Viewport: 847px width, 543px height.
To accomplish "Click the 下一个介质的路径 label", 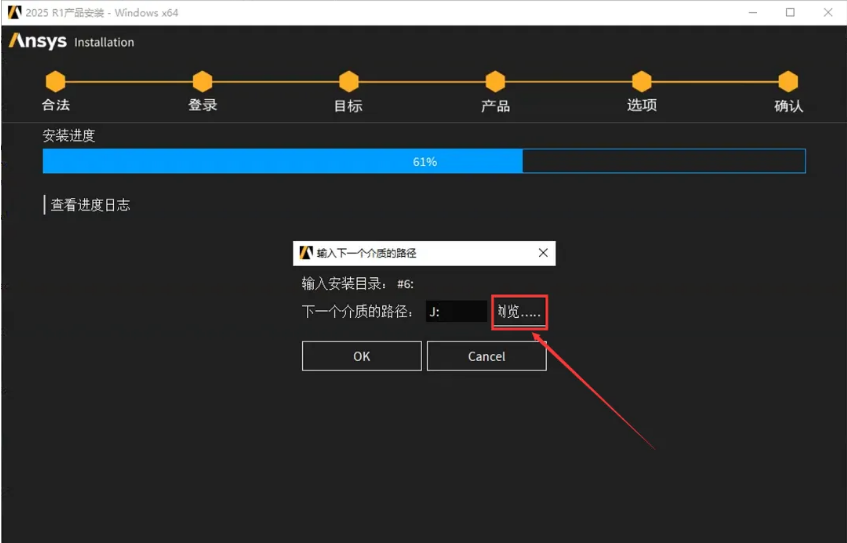I will point(357,312).
